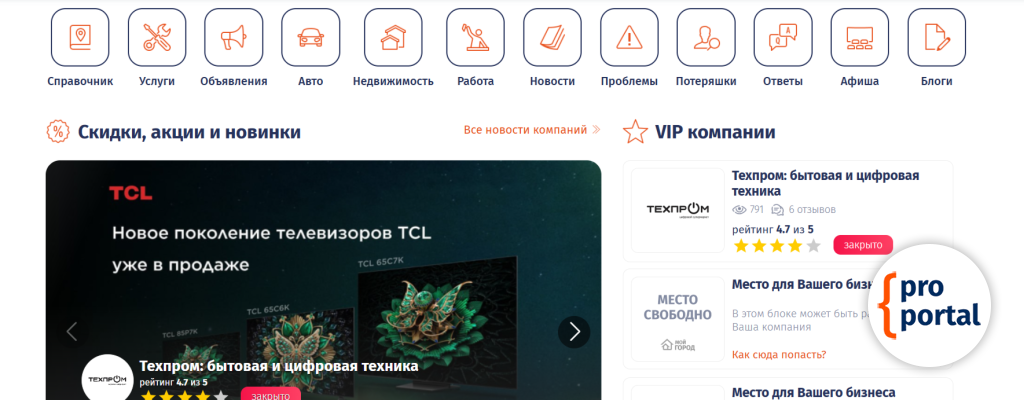
Task: Go back with the banner's previous arrow
Action: [x=72, y=332]
